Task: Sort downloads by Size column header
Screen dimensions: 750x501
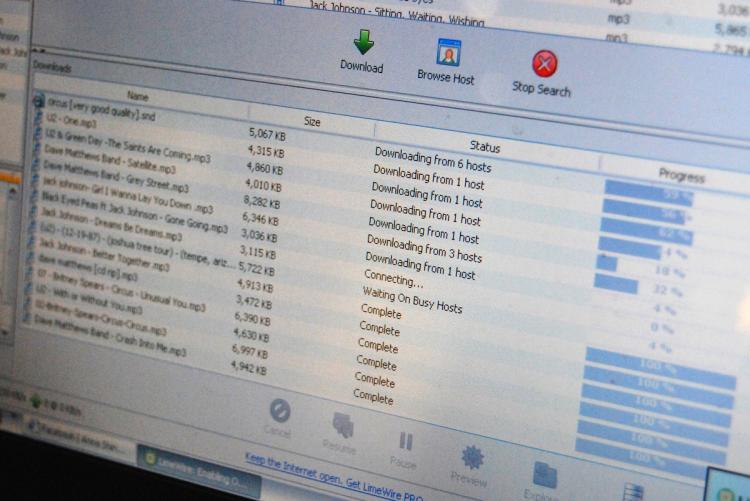Action: tap(312, 122)
